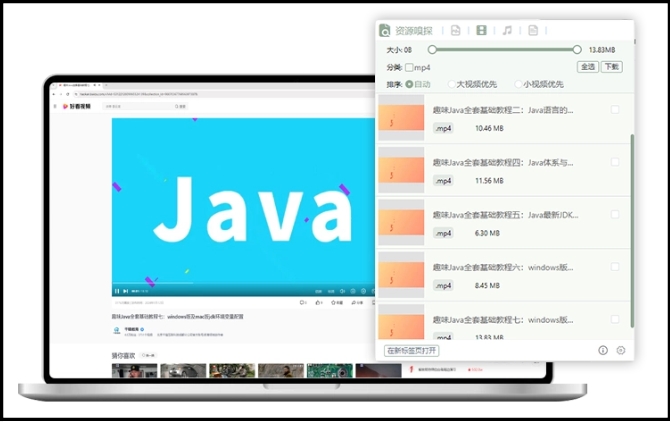Click the hamburger menu beside 好看视频 logo
This screenshot has height=422, width=670.
coord(55,106)
